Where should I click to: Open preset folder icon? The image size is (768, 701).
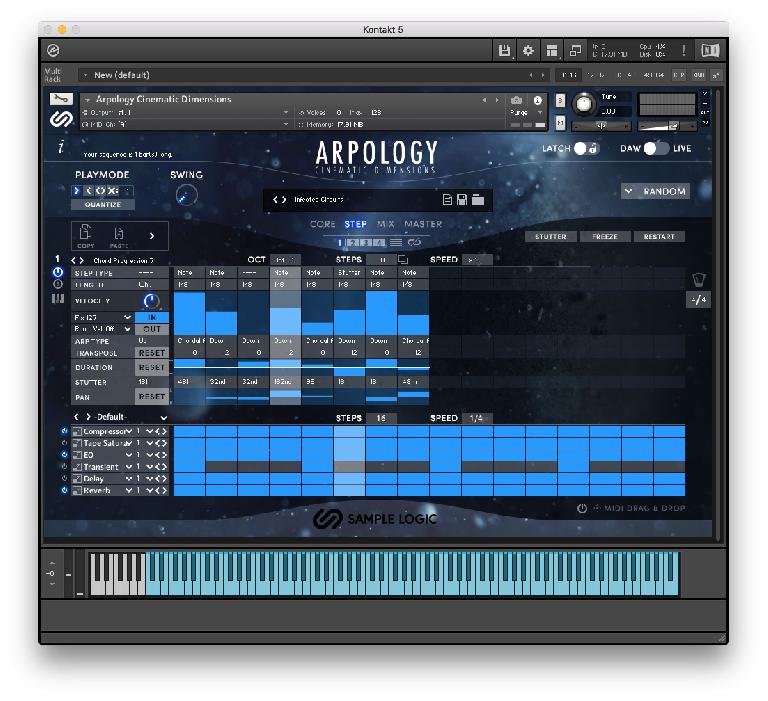478,199
